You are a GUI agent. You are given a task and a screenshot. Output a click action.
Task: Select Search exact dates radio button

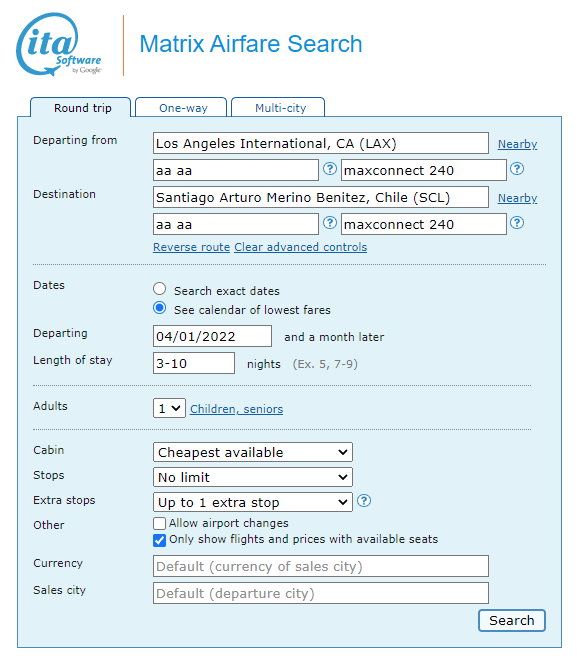coord(159,289)
